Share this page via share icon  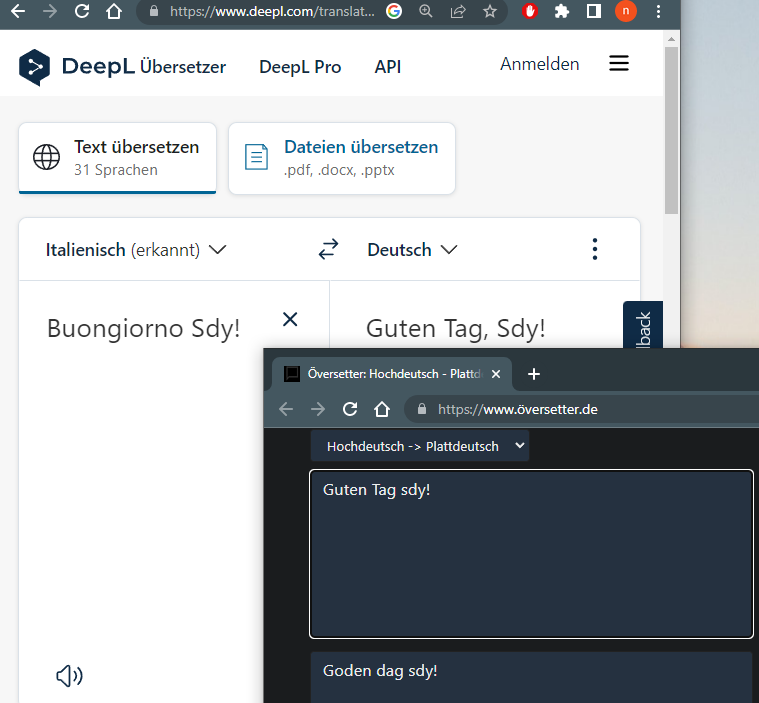coord(458,11)
